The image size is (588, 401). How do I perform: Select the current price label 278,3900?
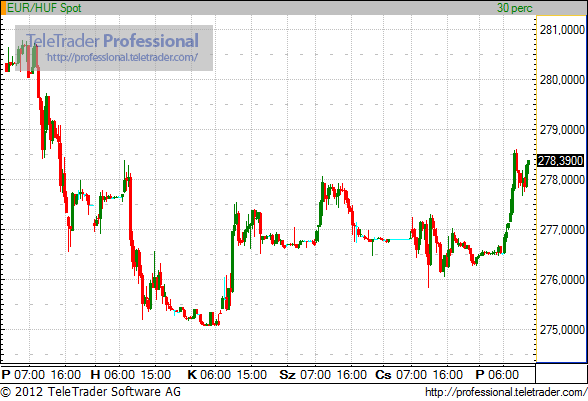click(561, 161)
